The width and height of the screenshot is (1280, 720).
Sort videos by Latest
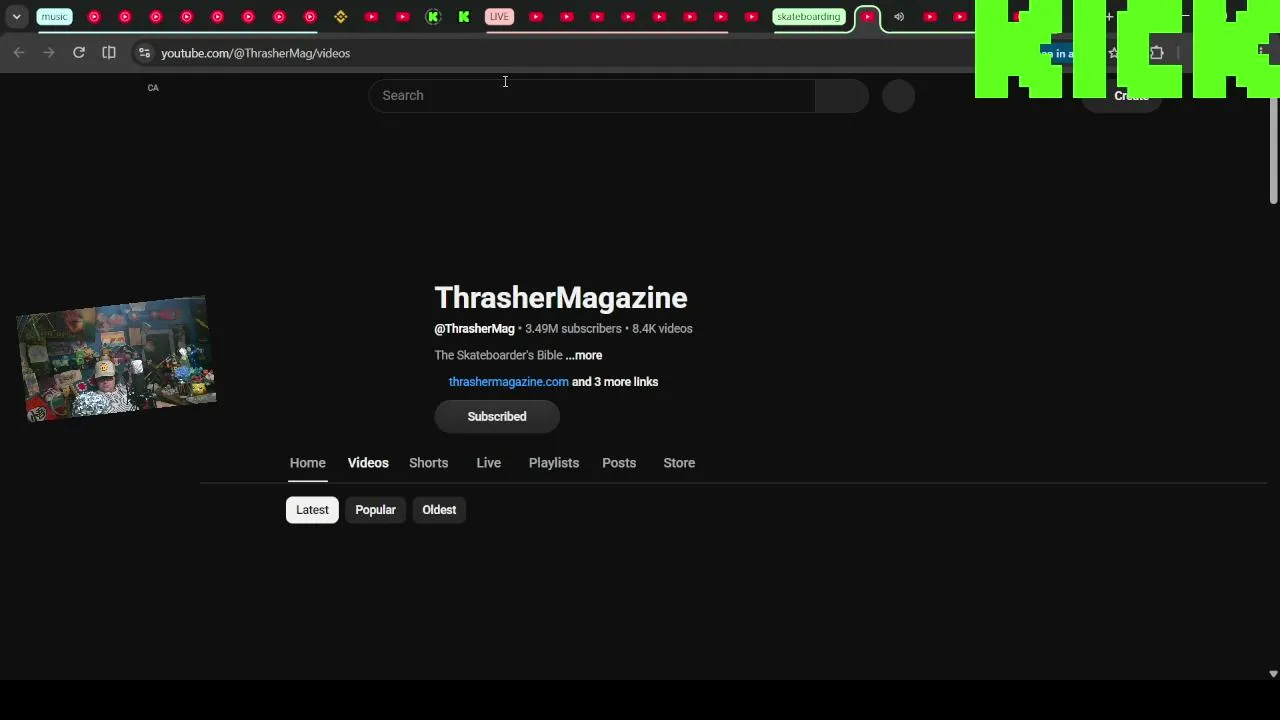(312, 510)
